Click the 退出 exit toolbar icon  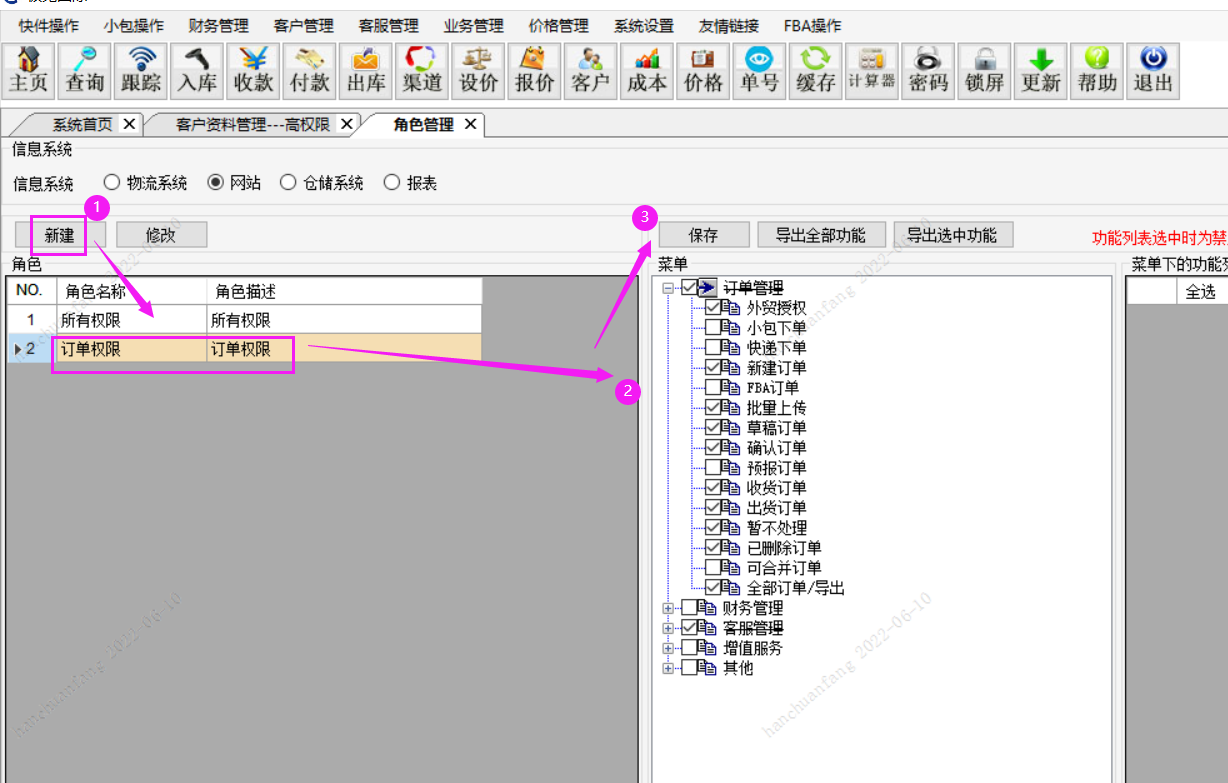[1153, 71]
